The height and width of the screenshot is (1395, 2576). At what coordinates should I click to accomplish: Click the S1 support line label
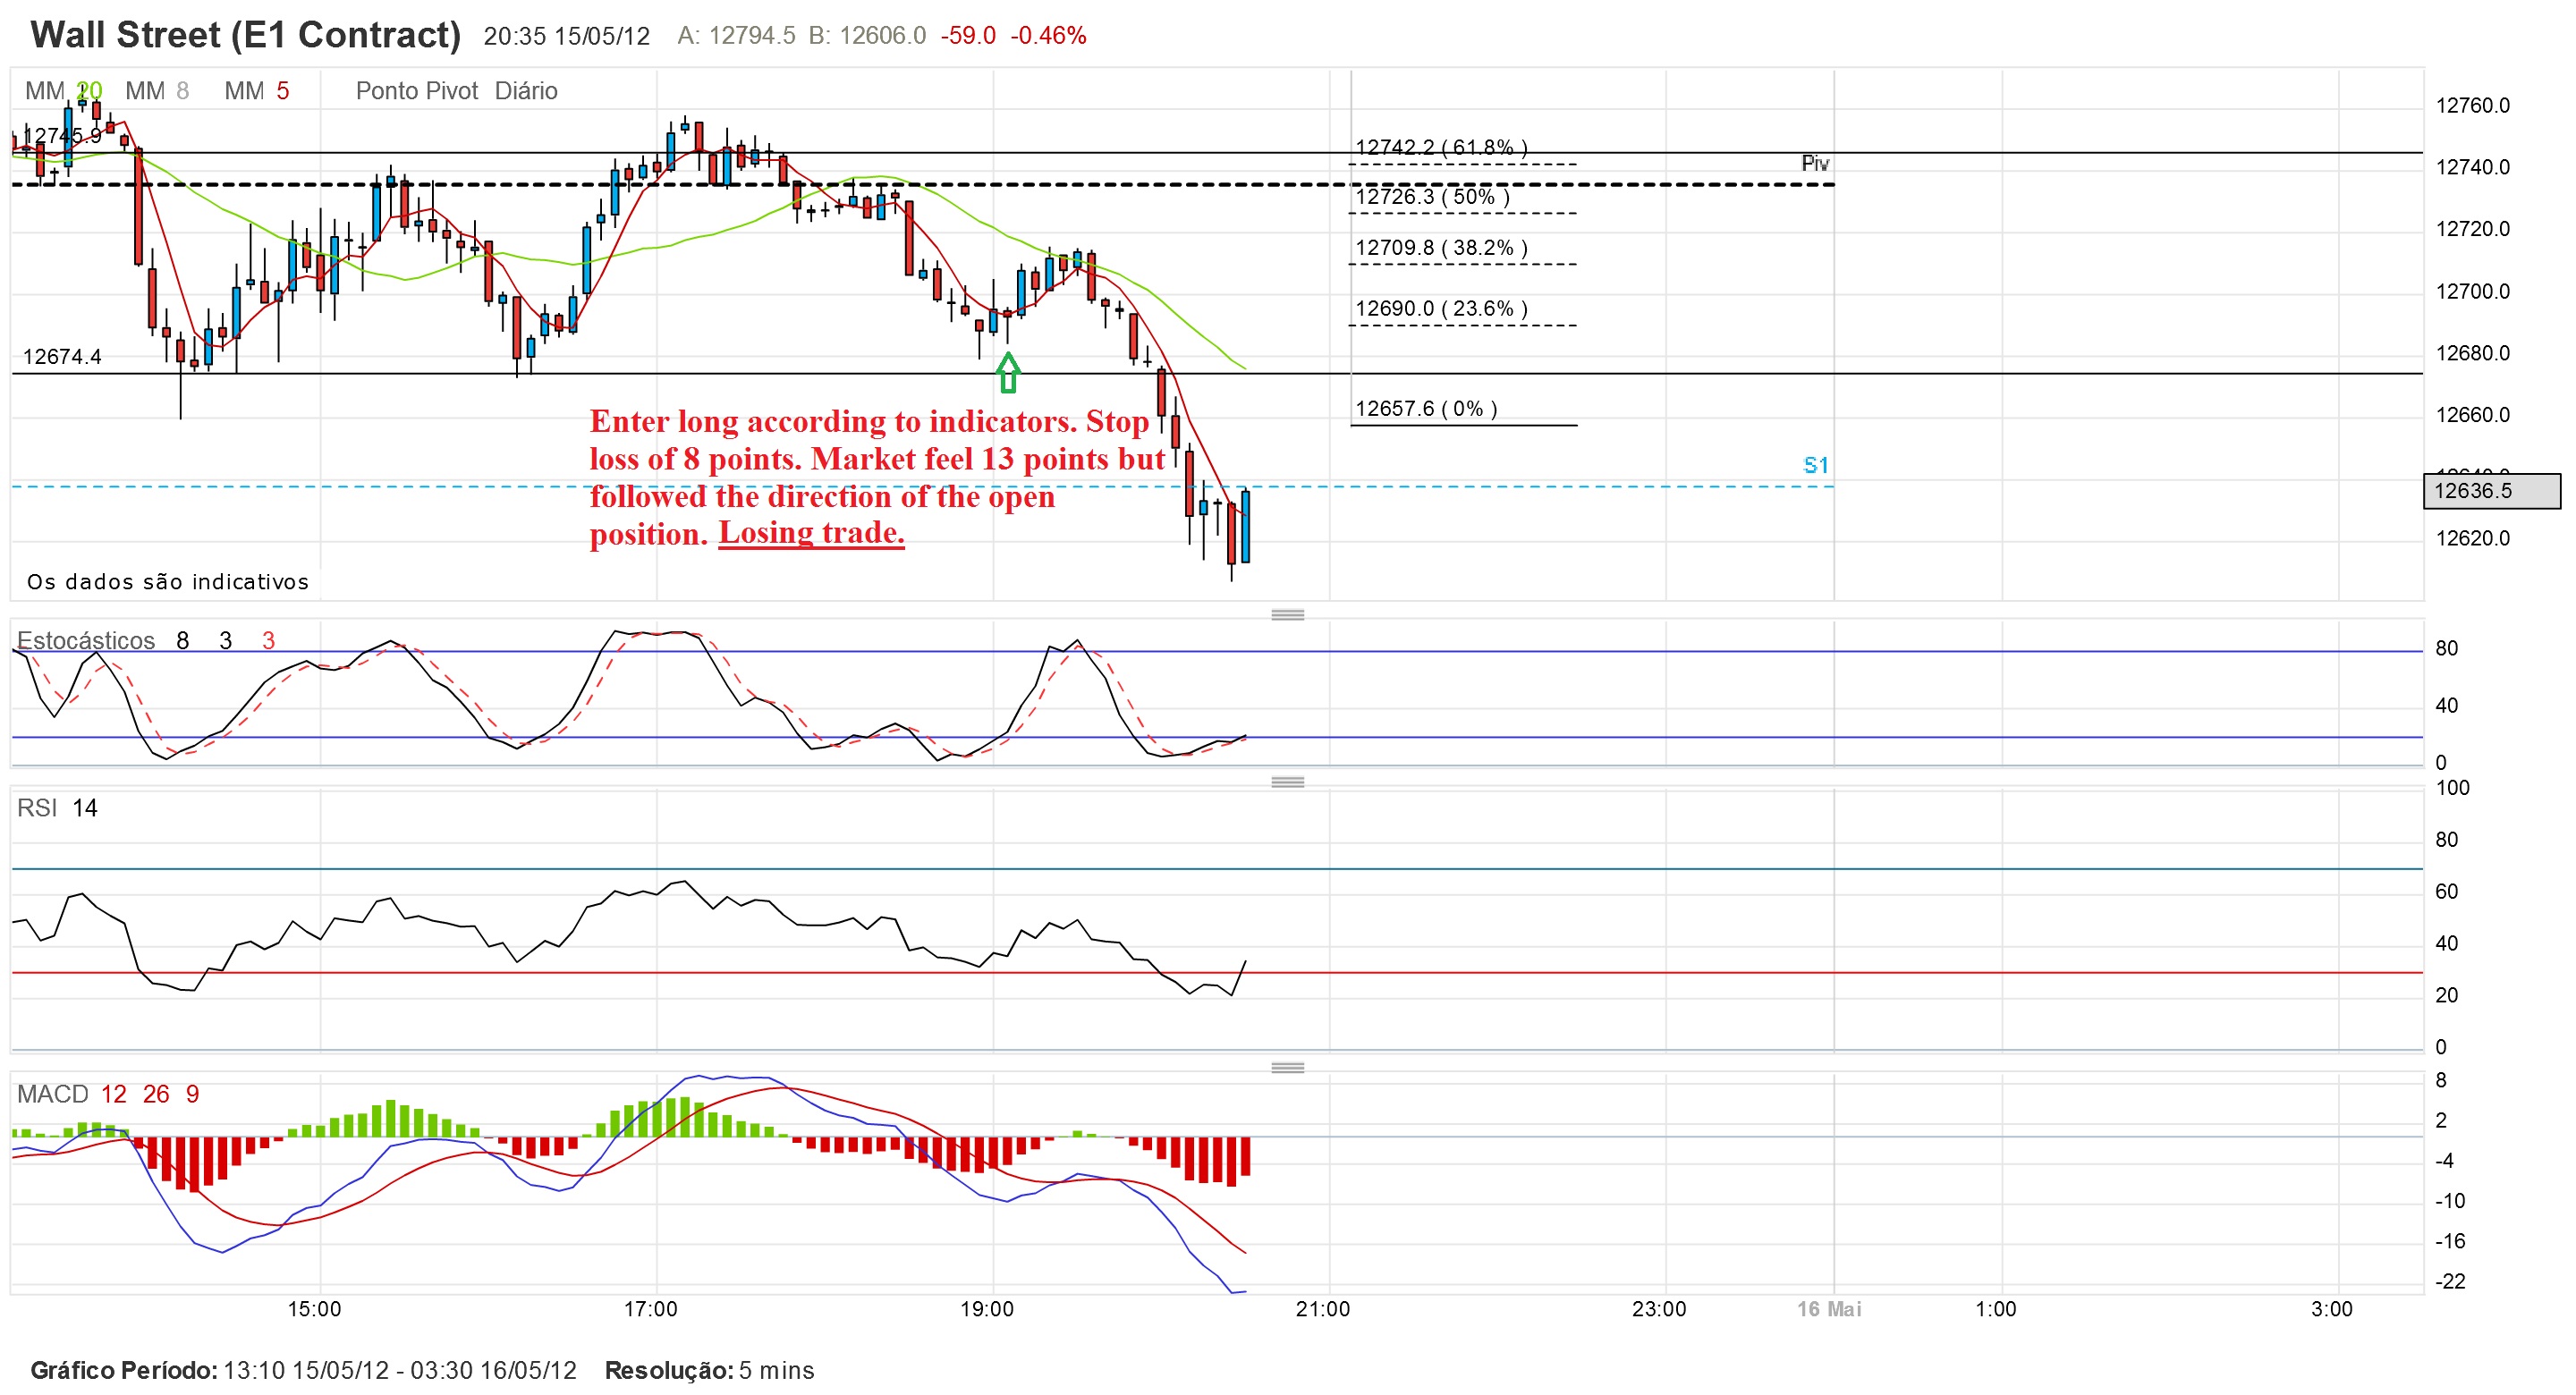pyautogui.click(x=1816, y=465)
